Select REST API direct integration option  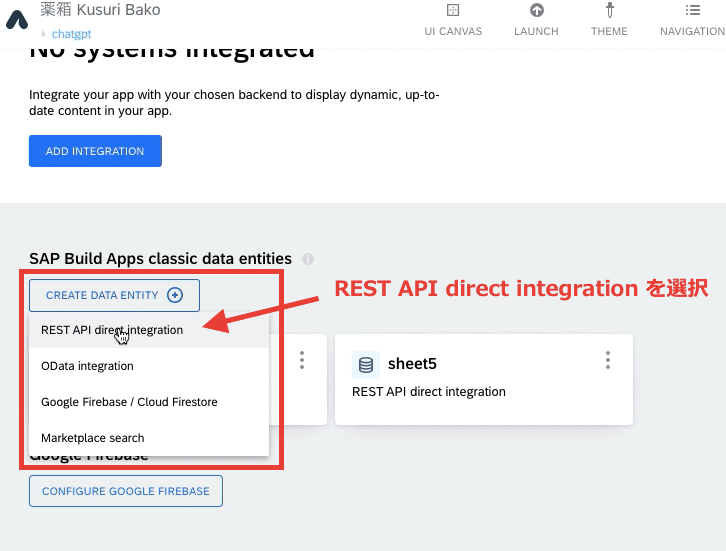(x=149, y=330)
